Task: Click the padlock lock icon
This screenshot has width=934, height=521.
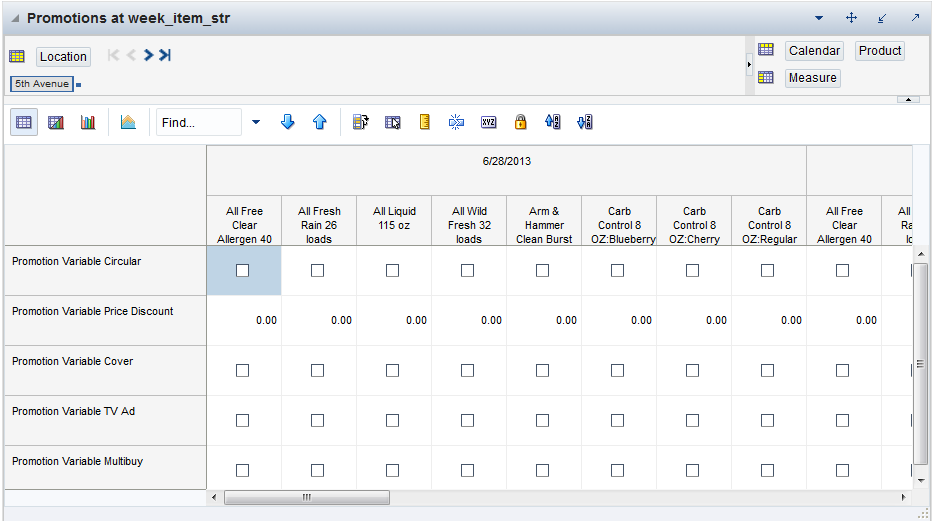Action: click(x=521, y=123)
